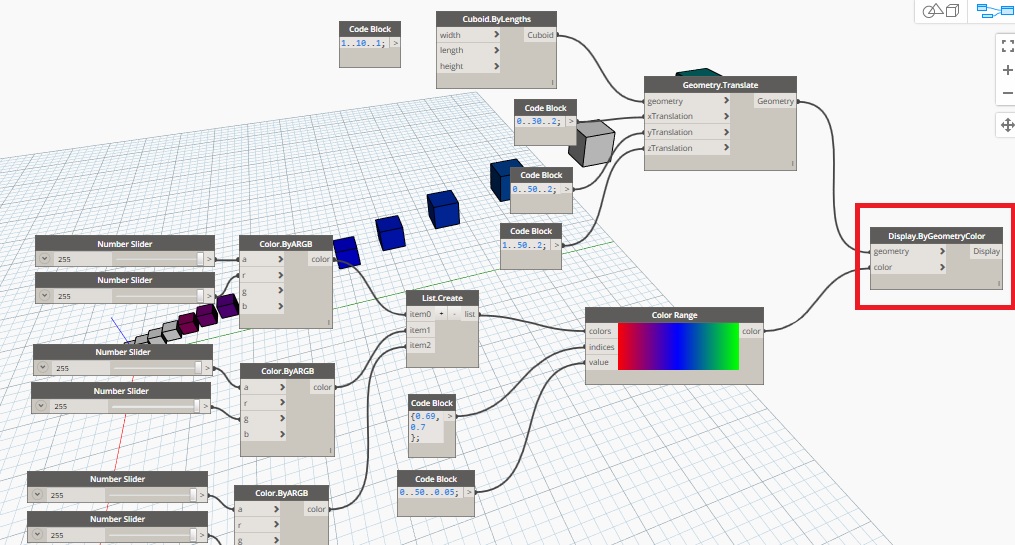The width and height of the screenshot is (1015, 545).
Task: Enable the graph view navigation icon
Action: pyautogui.click(x=994, y=11)
